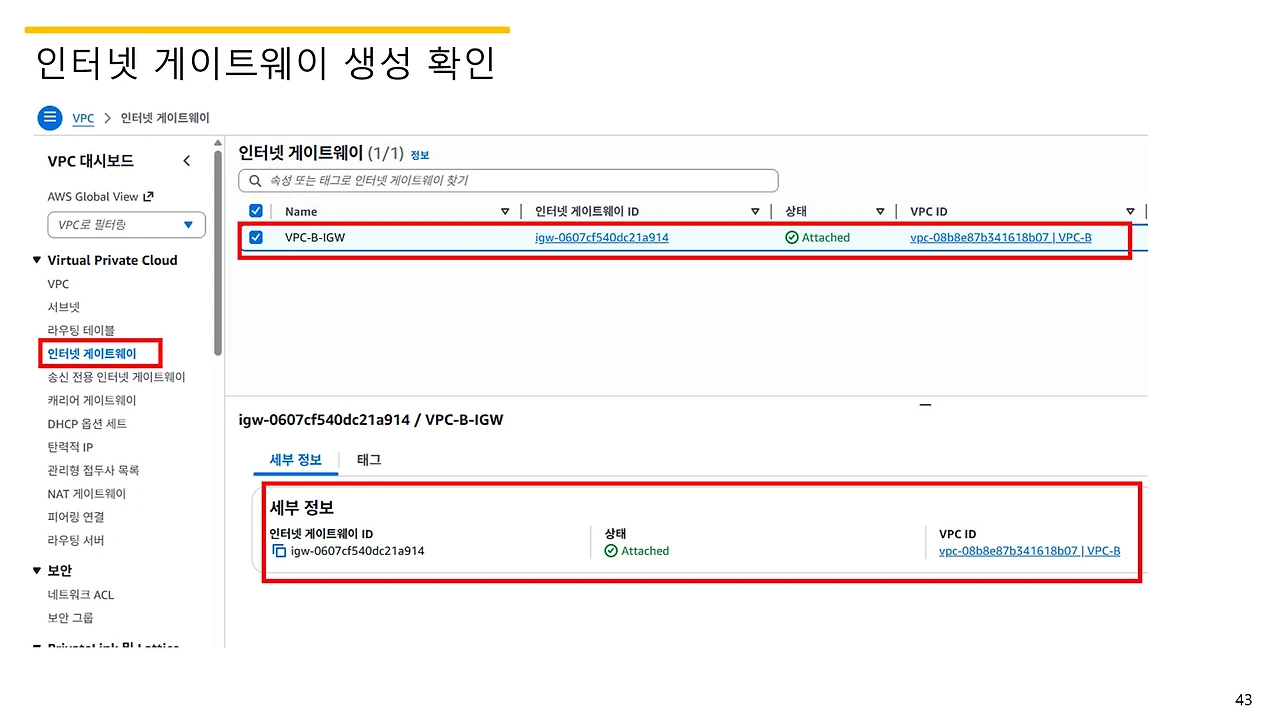Open 송신 전용 인터넷 게이트웨이
The image size is (1280, 720).
[x=116, y=377]
